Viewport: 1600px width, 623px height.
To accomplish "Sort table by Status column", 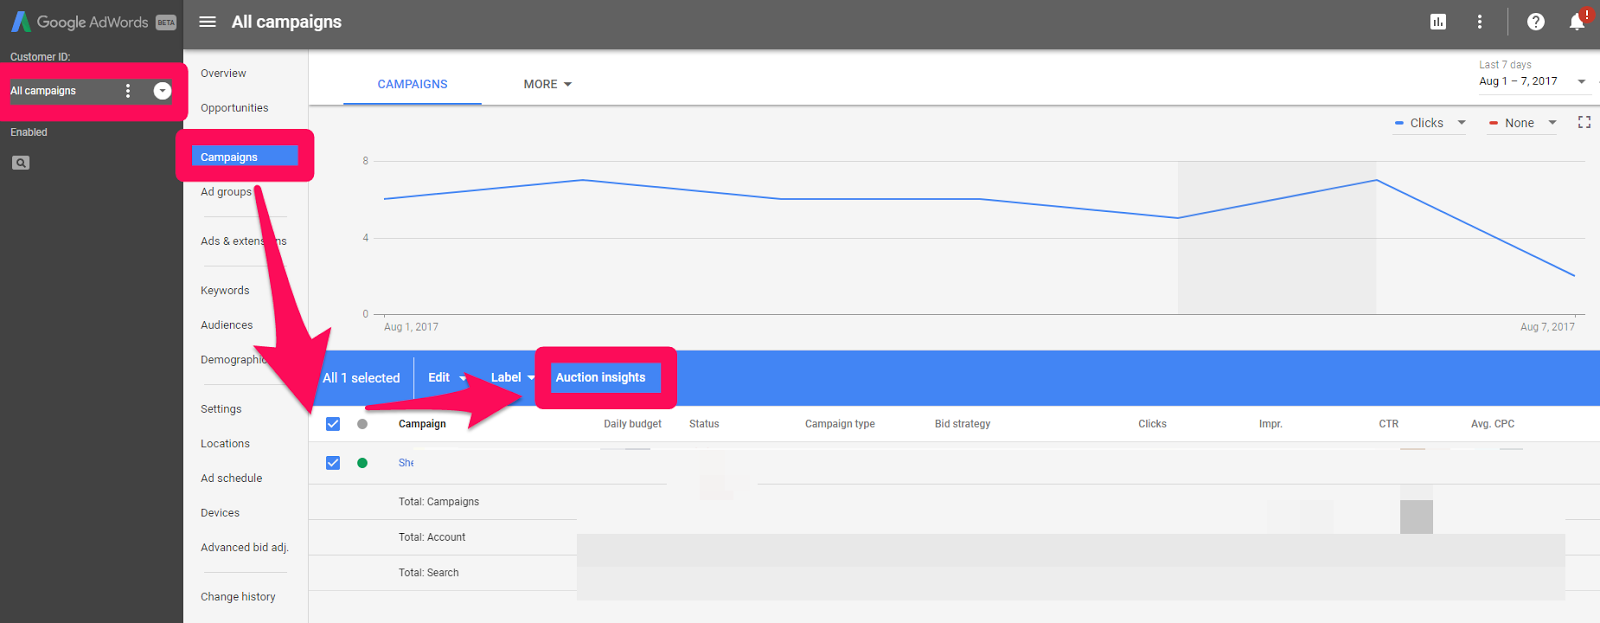I will click(x=704, y=424).
